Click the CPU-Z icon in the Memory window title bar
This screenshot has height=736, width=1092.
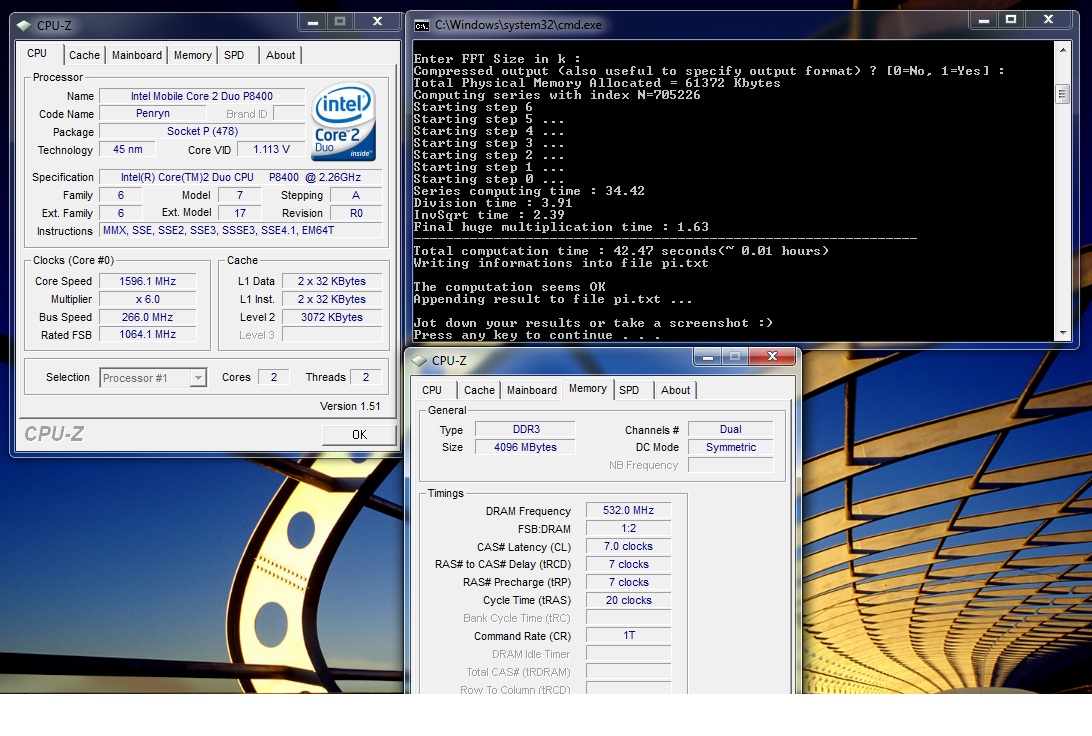[x=419, y=361]
